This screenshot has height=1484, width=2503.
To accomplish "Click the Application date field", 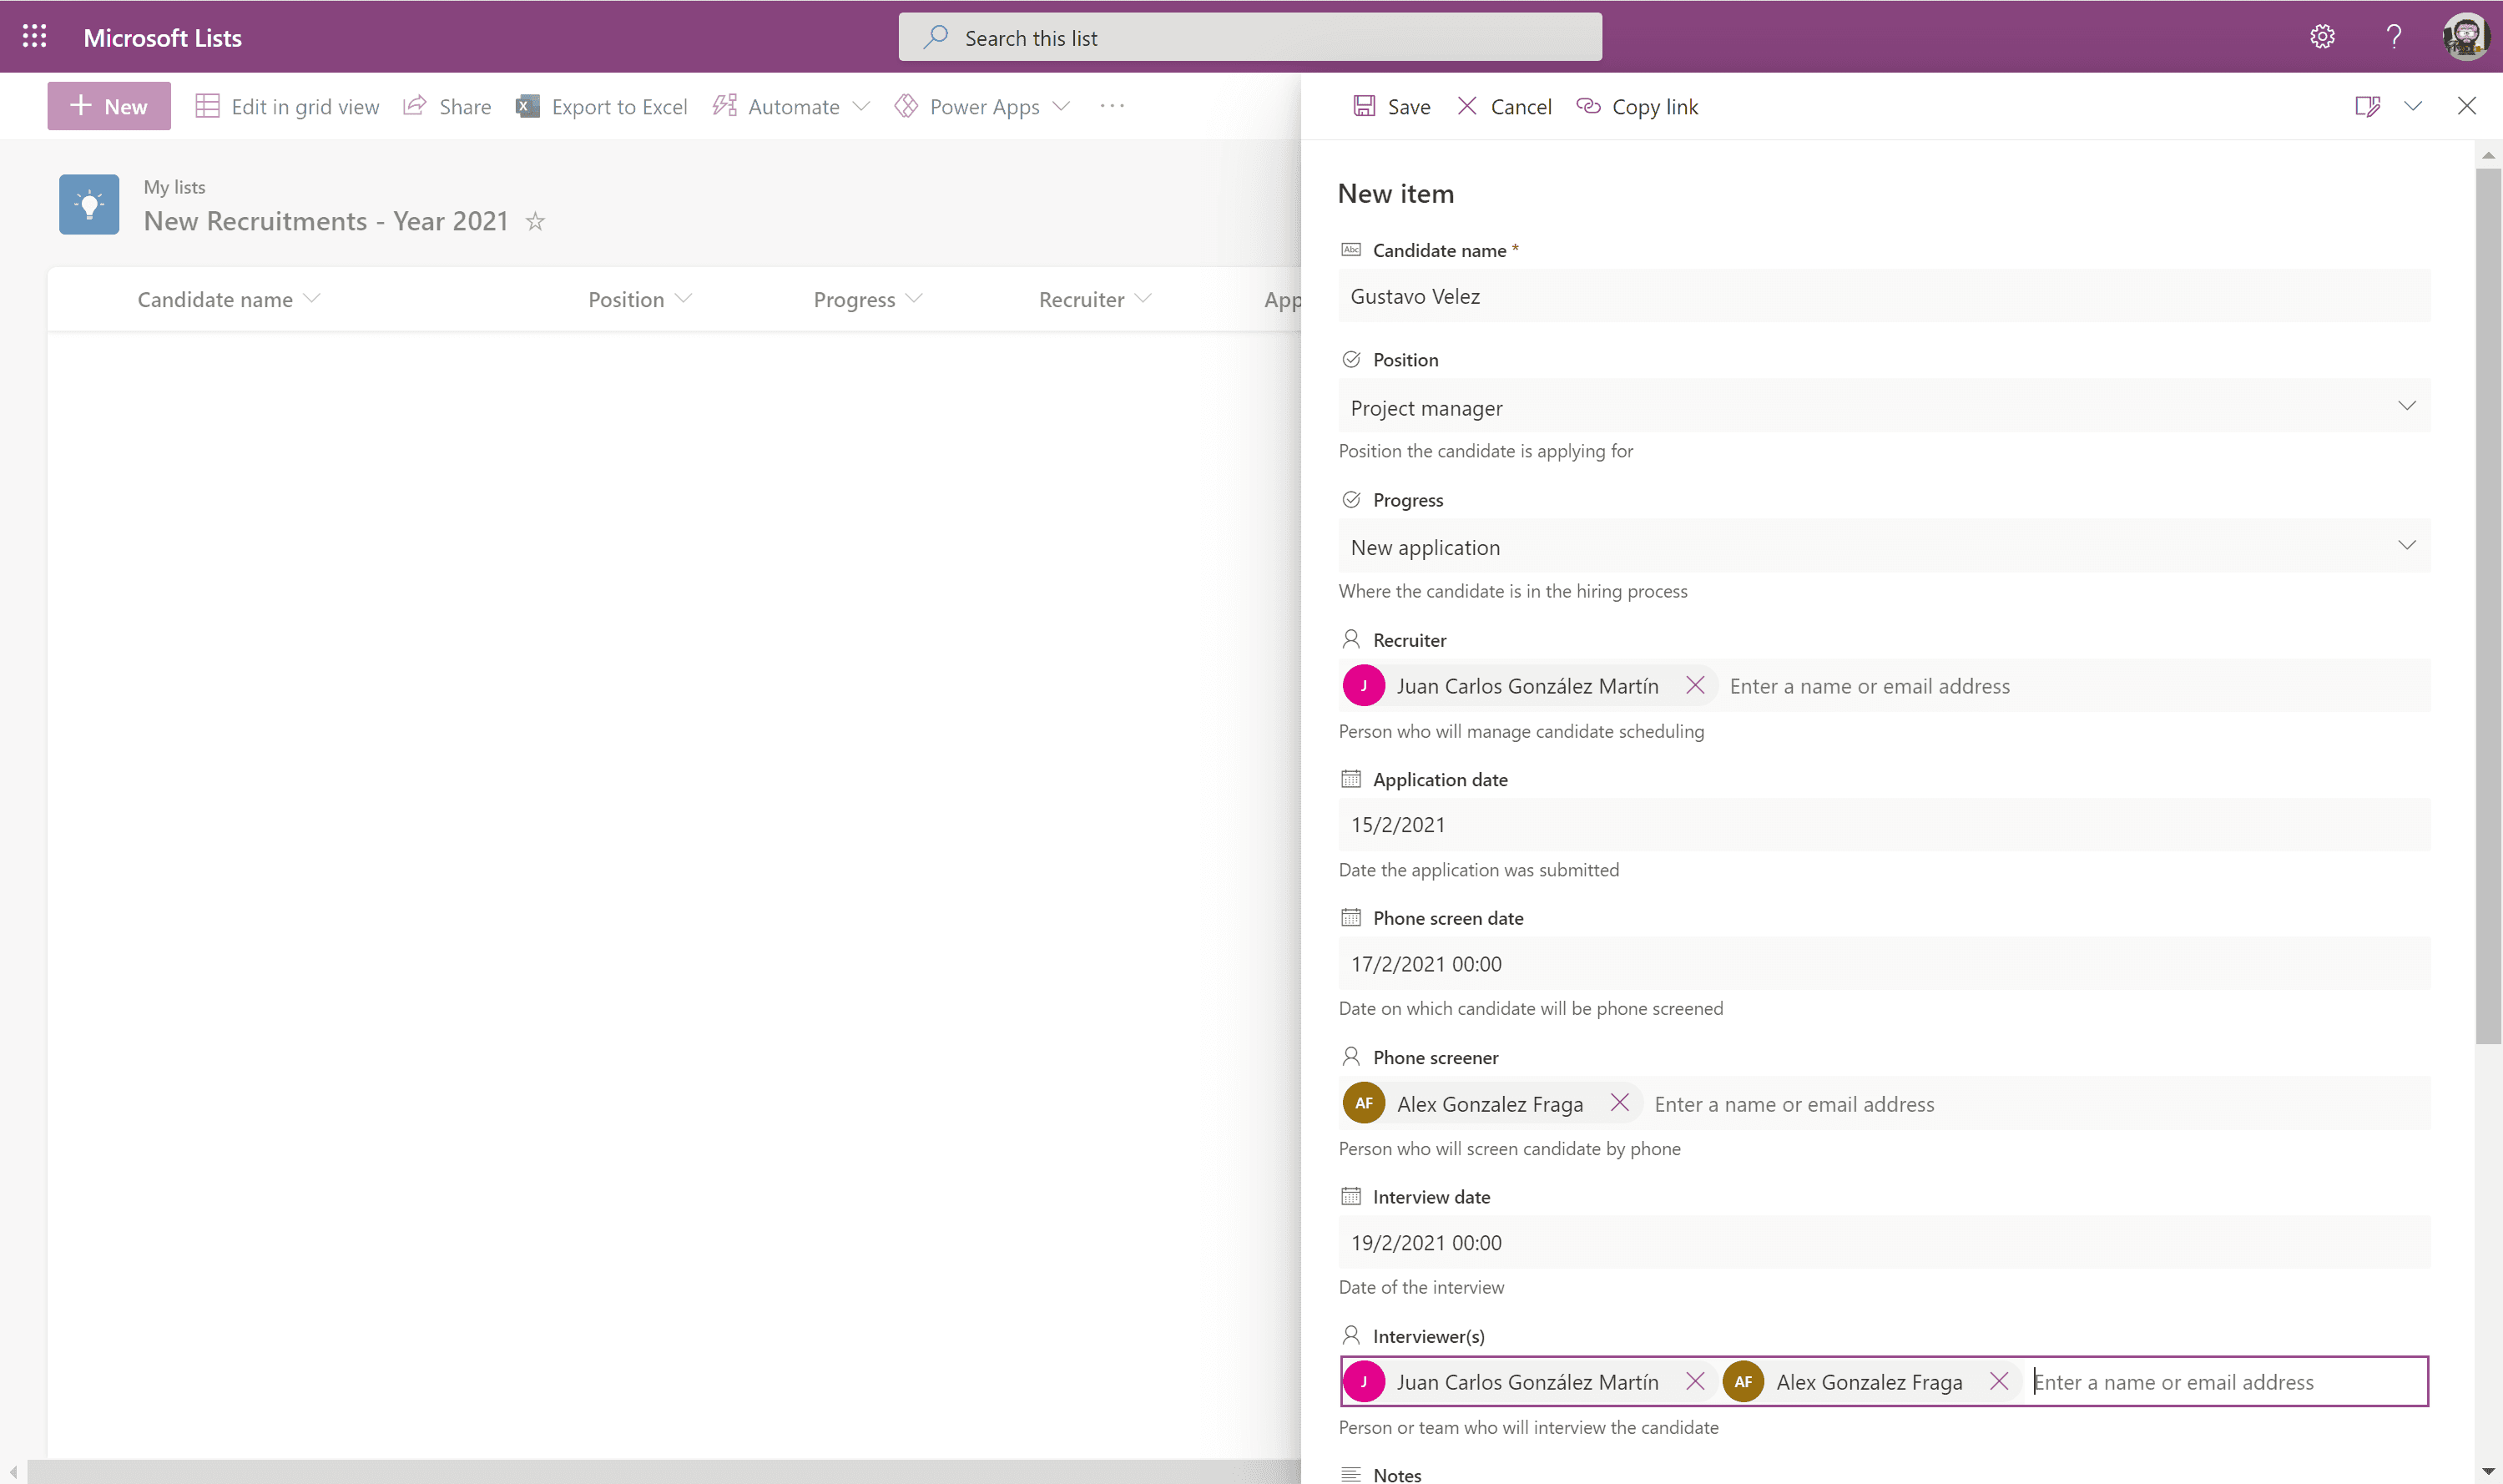I will pos(1884,825).
